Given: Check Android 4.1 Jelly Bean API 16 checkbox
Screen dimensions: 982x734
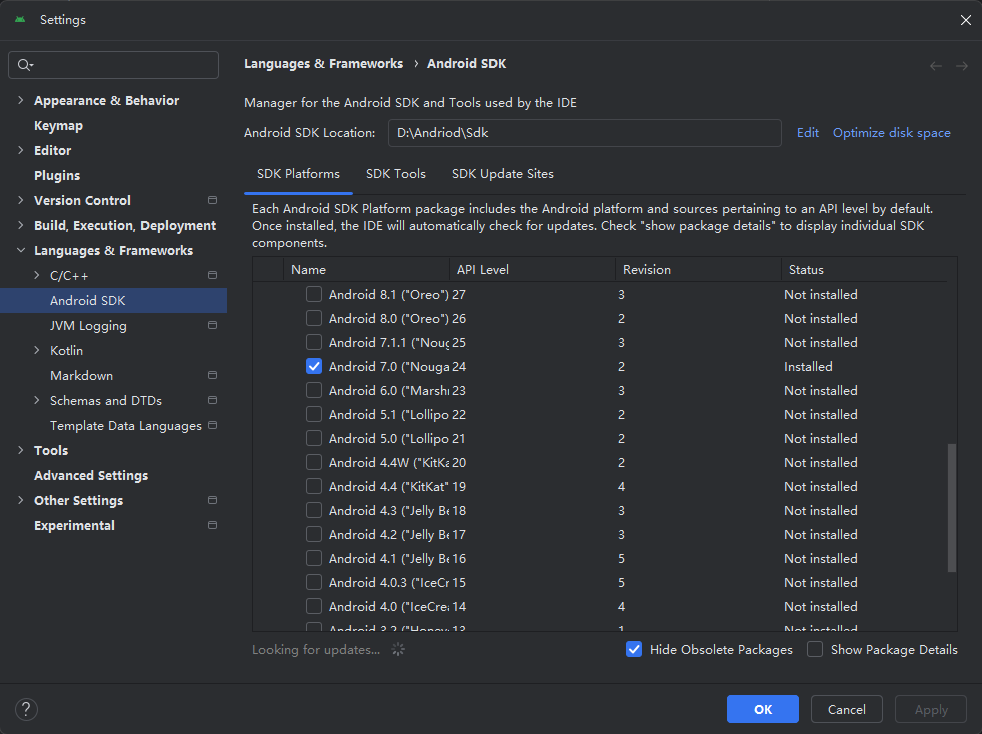Looking at the screenshot, I should (x=314, y=558).
